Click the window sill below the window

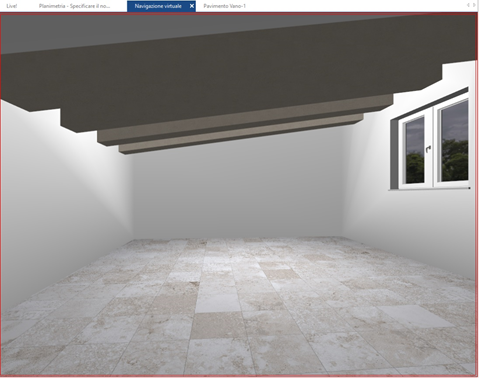[429, 188]
